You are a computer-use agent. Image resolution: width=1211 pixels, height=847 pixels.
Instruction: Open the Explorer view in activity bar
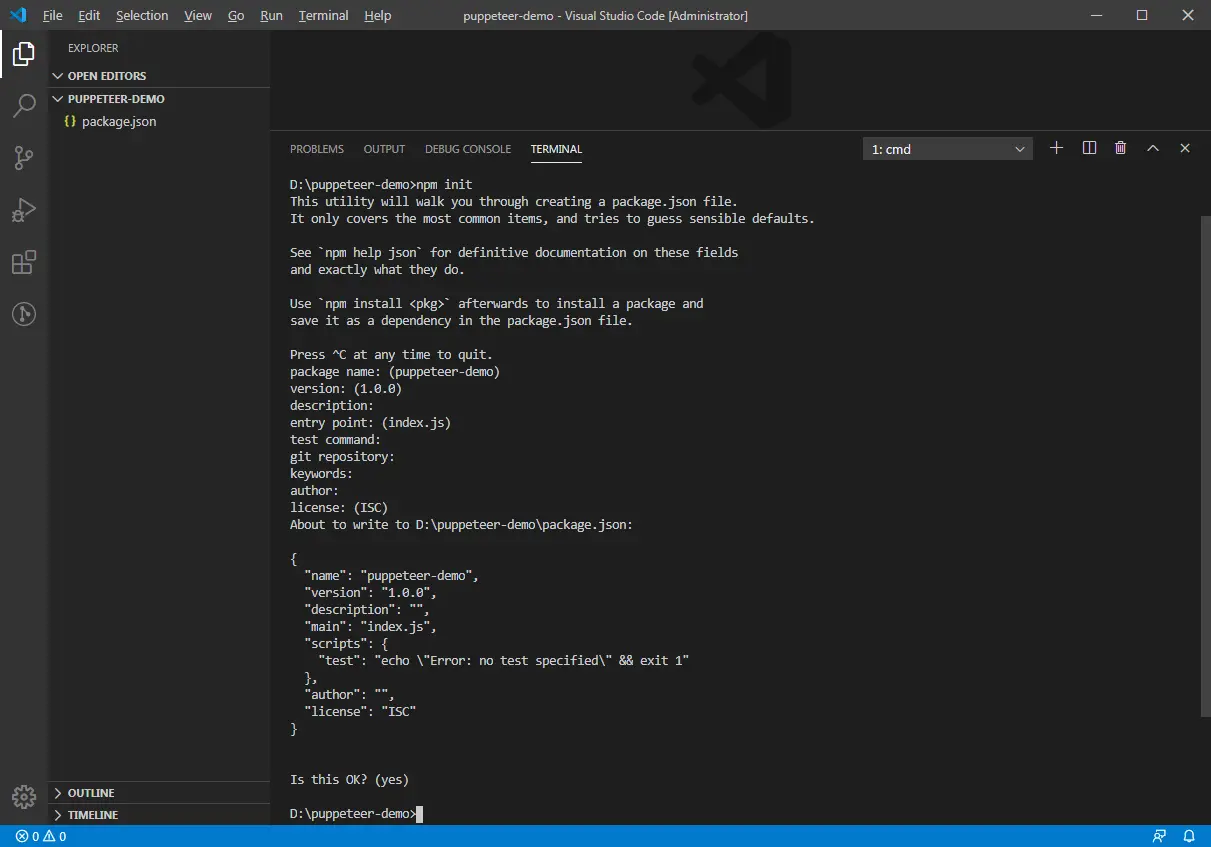click(24, 53)
